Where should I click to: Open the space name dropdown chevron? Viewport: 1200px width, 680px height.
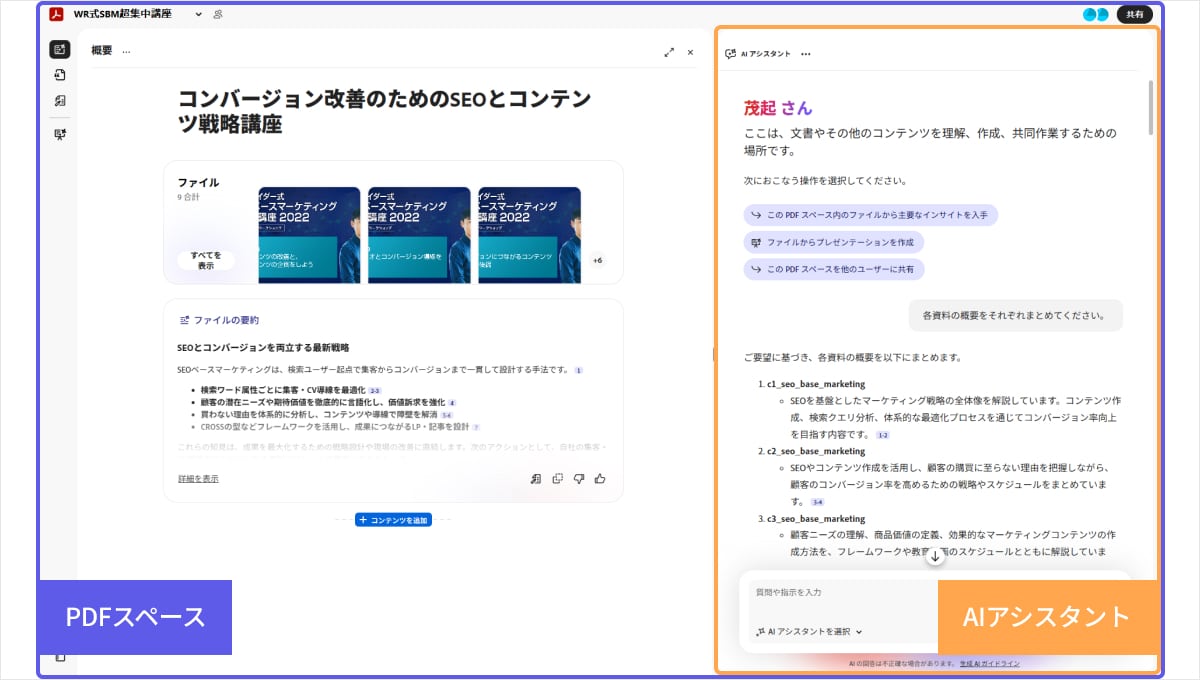pyautogui.click(x=198, y=14)
